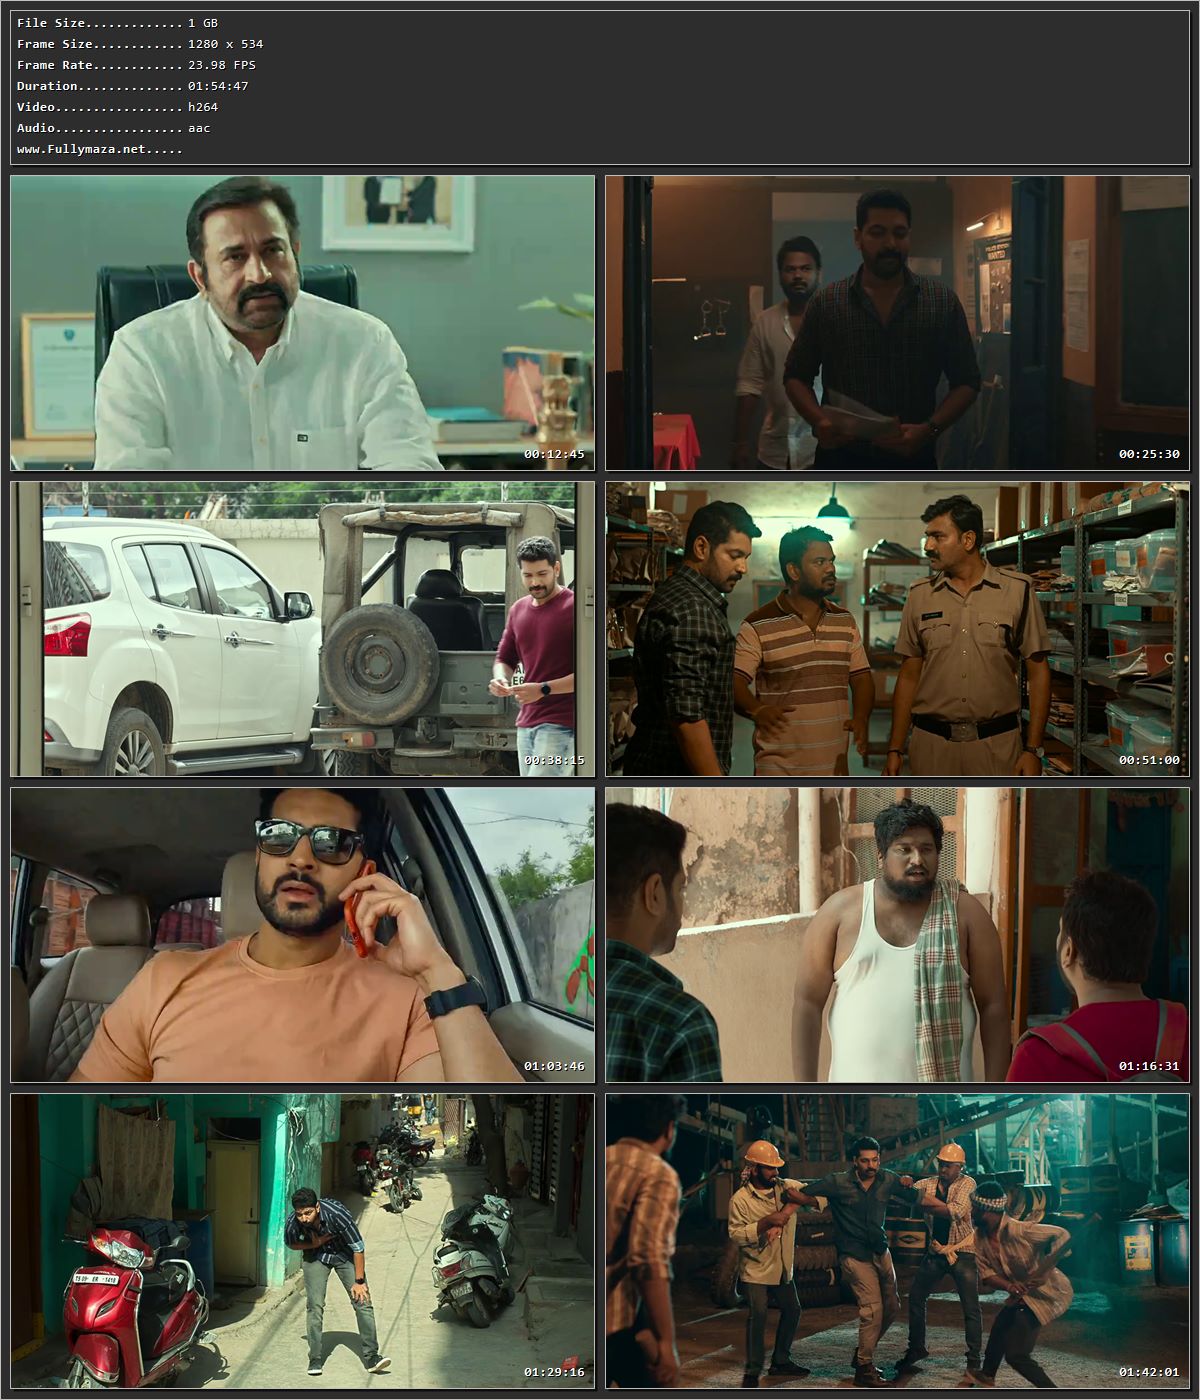Open the thumbnail stamped 00:51:00

897,629
